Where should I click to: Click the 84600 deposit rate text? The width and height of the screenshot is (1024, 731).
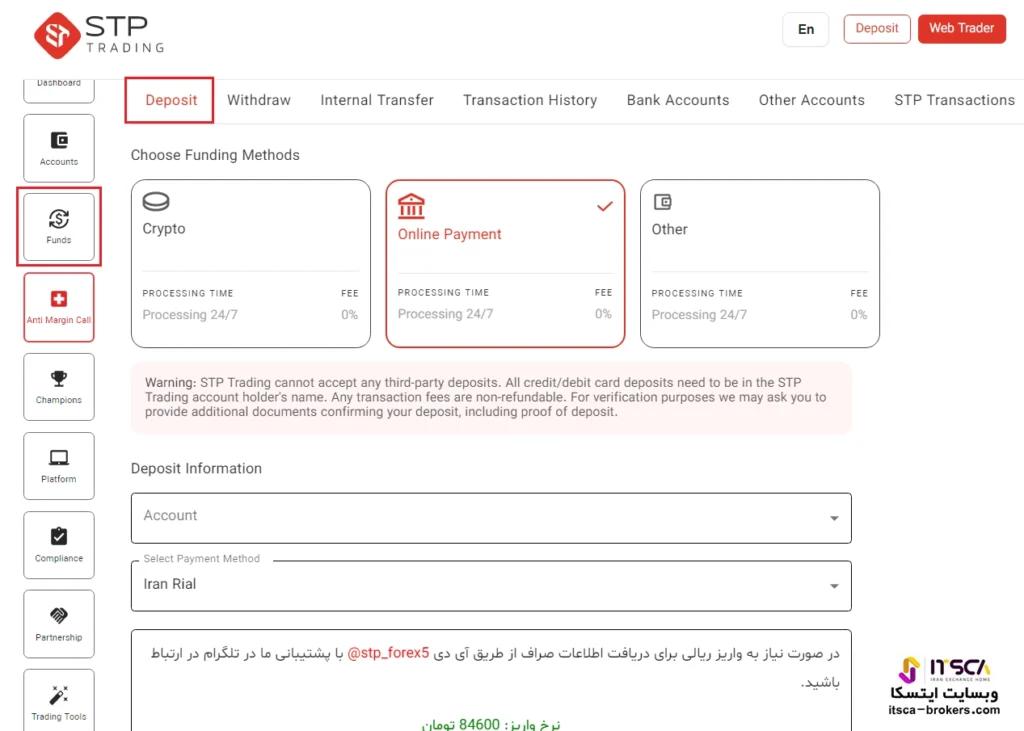tap(490, 724)
